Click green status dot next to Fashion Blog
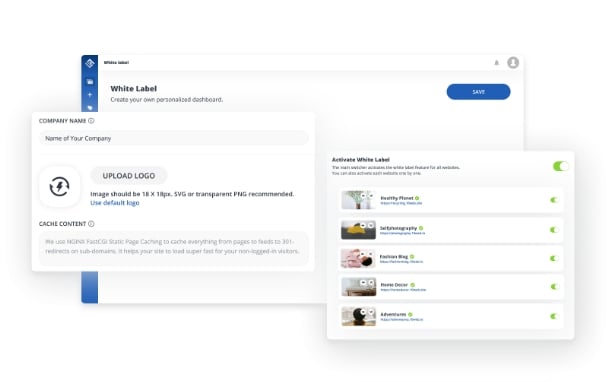 (412, 256)
